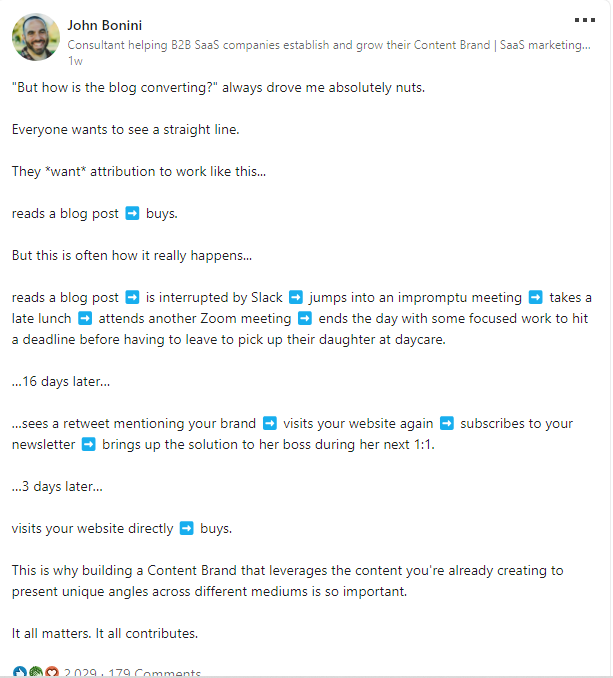The image size is (613, 678).
Task: Click the 1w post timestamp
Action: click(75, 61)
